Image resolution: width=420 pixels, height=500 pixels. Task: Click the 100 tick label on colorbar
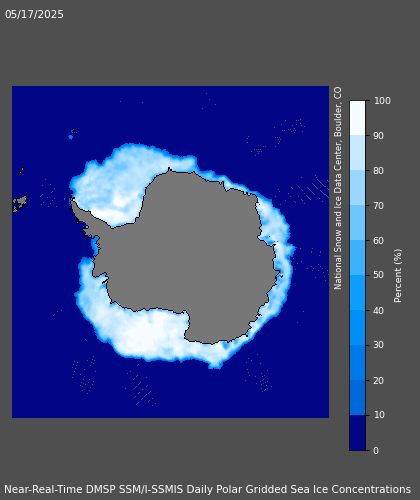point(382,101)
